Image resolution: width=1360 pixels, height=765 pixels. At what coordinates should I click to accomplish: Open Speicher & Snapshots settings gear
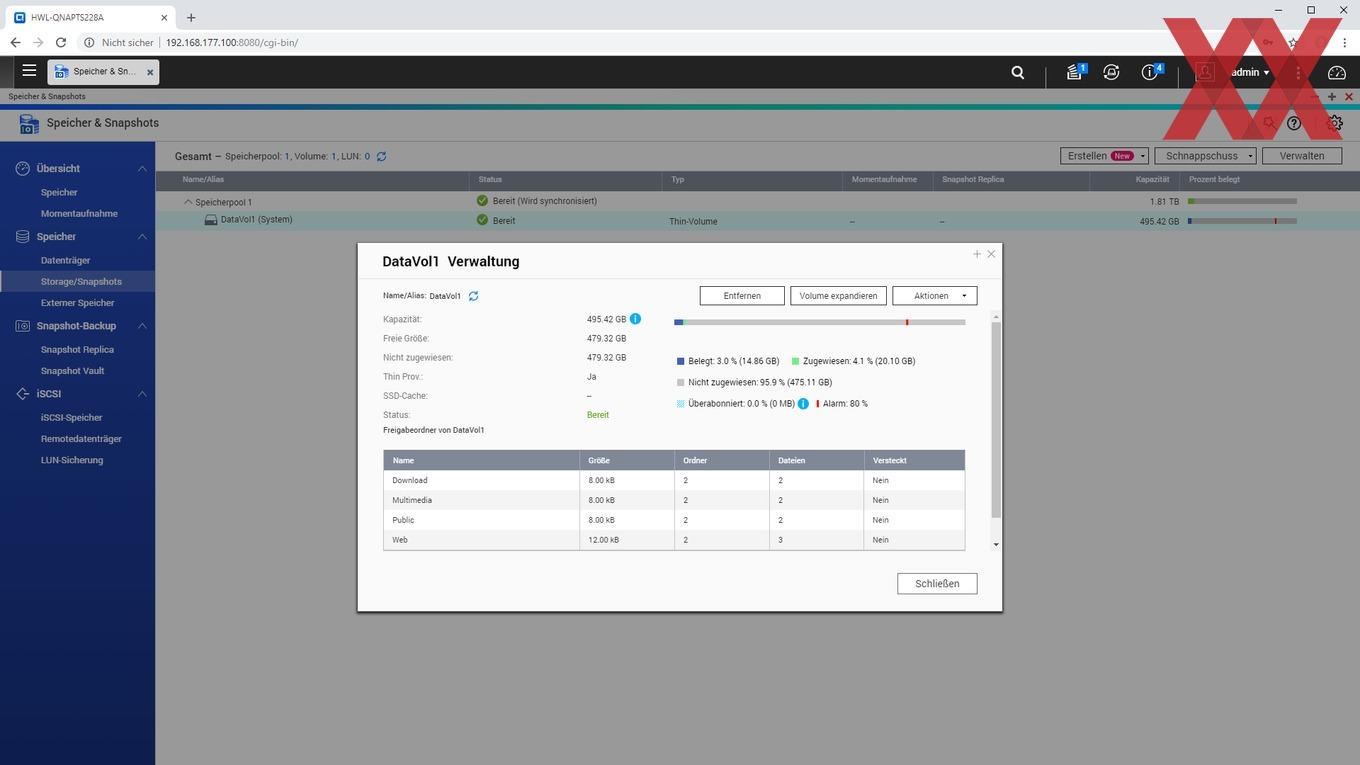[1335, 123]
